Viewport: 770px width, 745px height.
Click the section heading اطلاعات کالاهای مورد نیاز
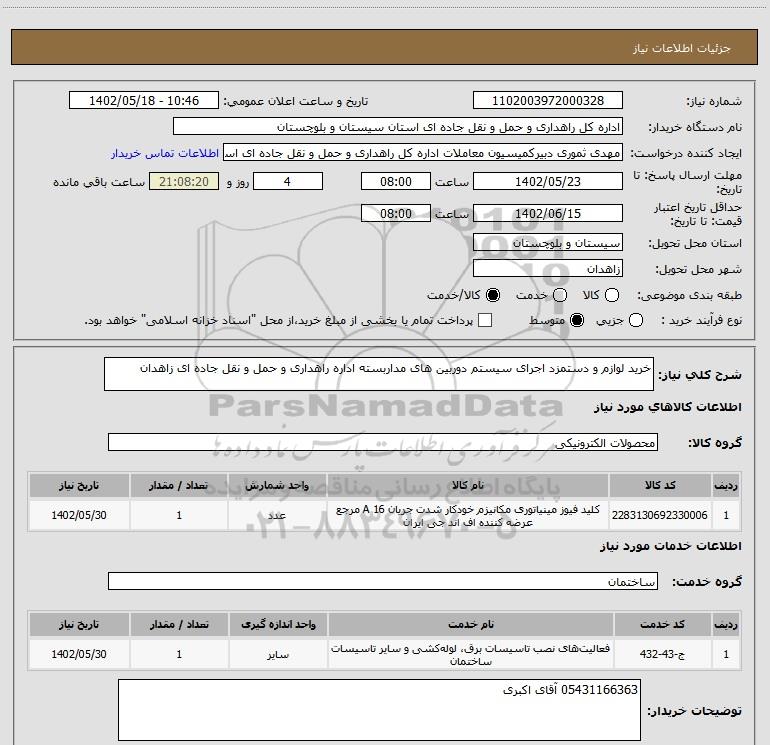pos(667,407)
